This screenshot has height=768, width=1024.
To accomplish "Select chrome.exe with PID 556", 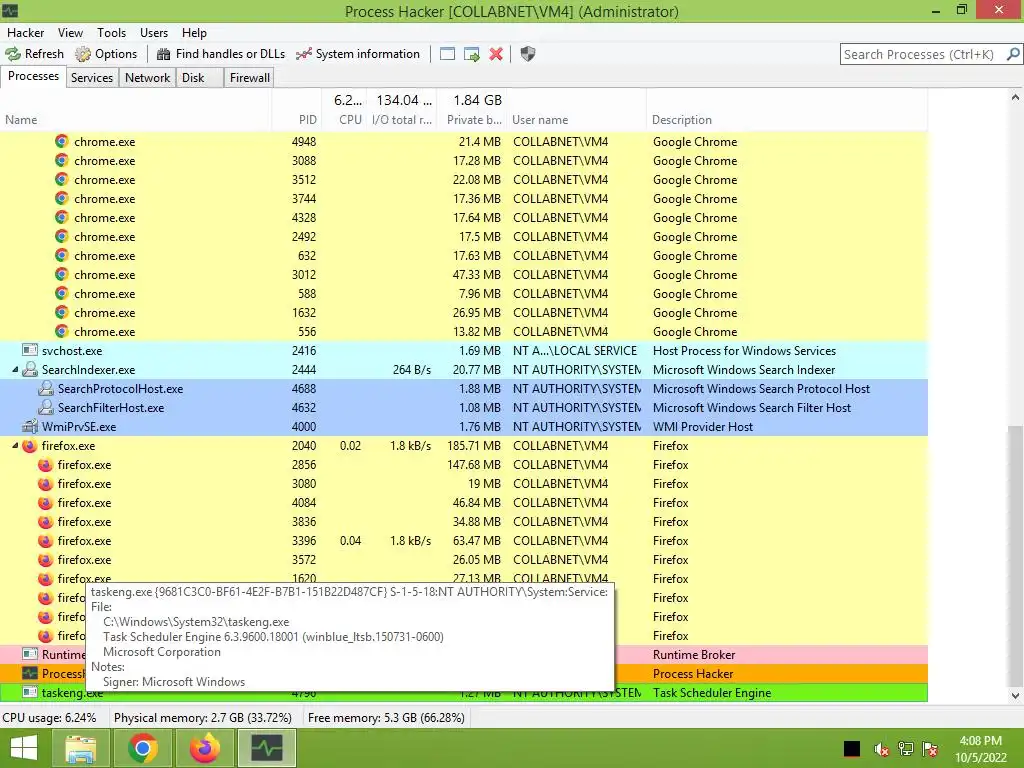I will click(464, 331).
